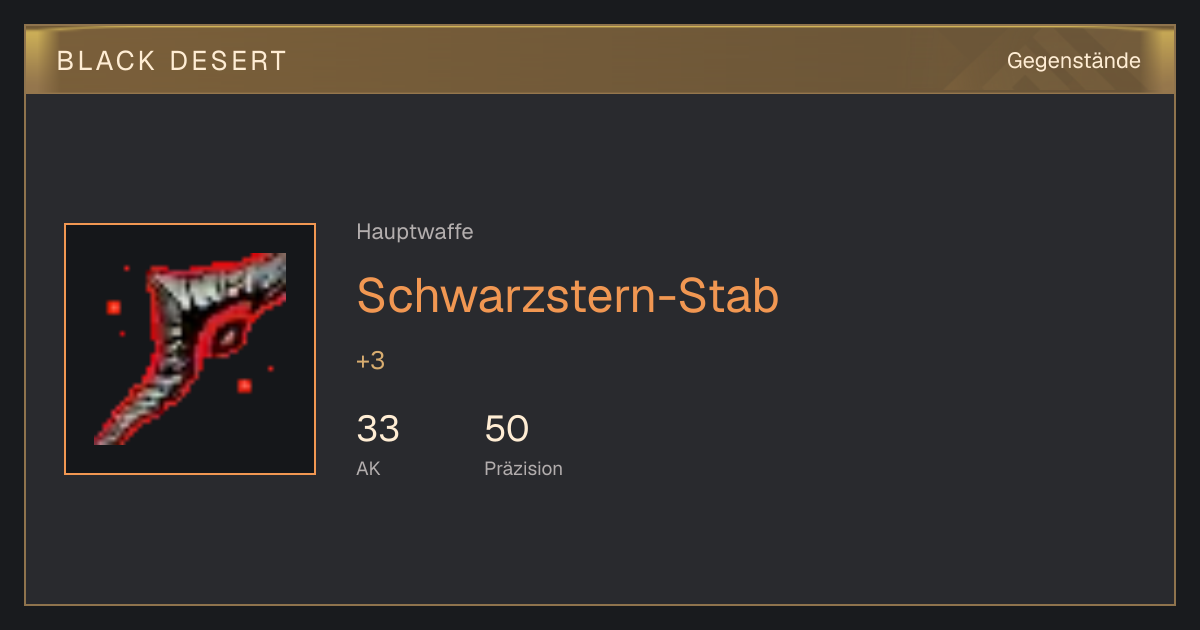
Task: Click the AK stat label
Action: [x=368, y=468]
